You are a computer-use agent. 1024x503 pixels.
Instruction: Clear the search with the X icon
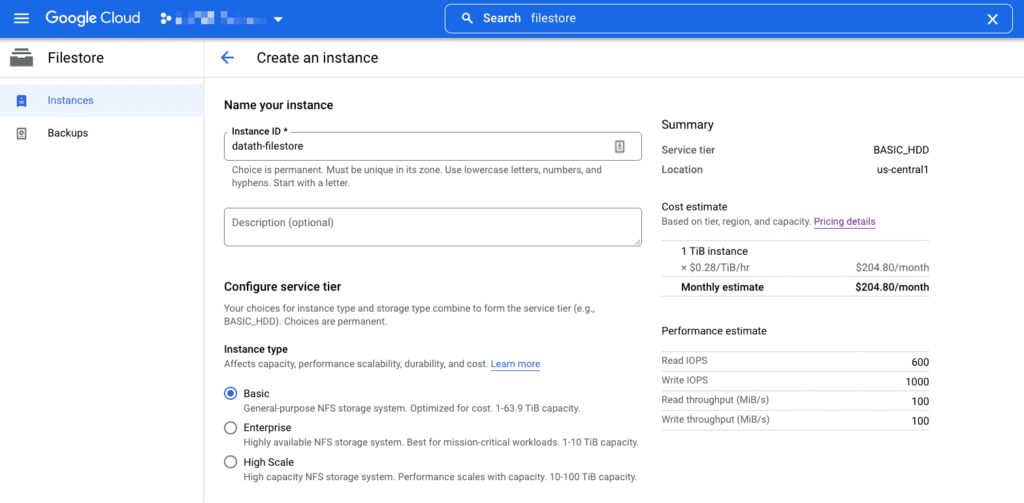(992, 19)
